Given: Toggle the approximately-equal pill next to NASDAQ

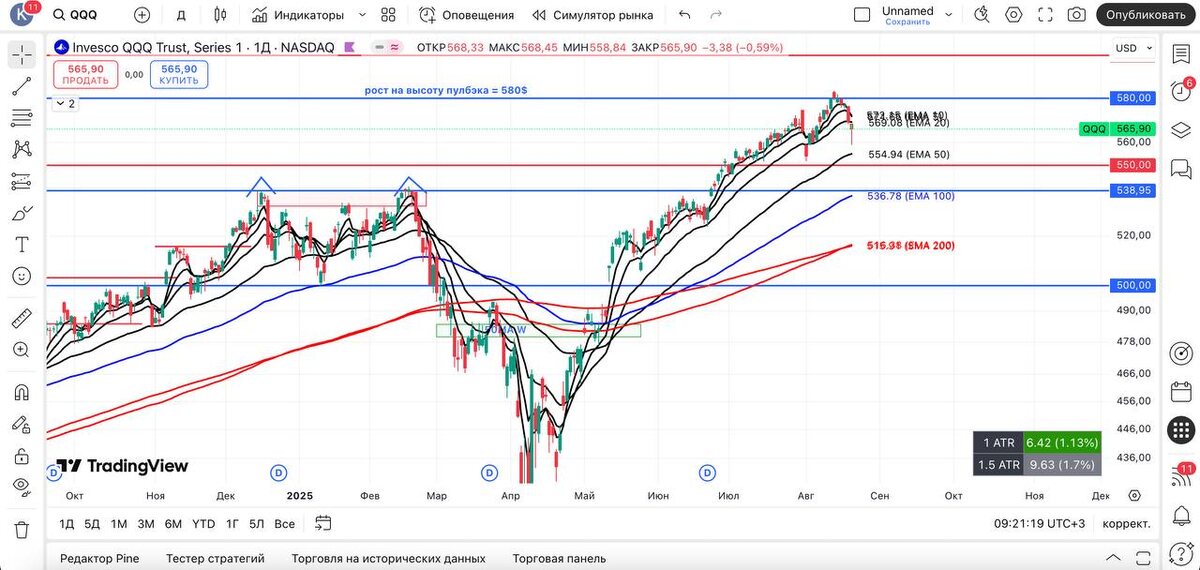Looking at the screenshot, I should (x=394, y=47).
